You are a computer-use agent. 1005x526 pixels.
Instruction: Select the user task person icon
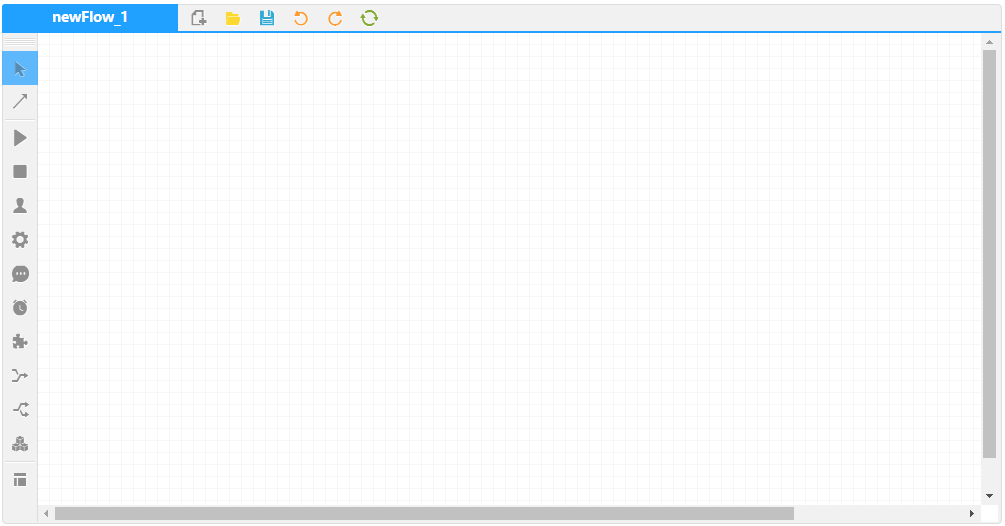click(20, 206)
